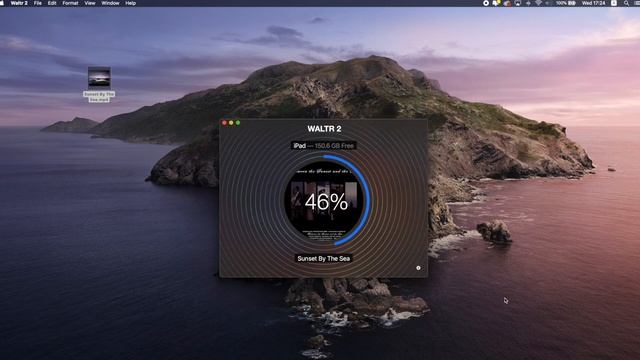Click the white circle recording icon in menu bar

pos(486,3)
